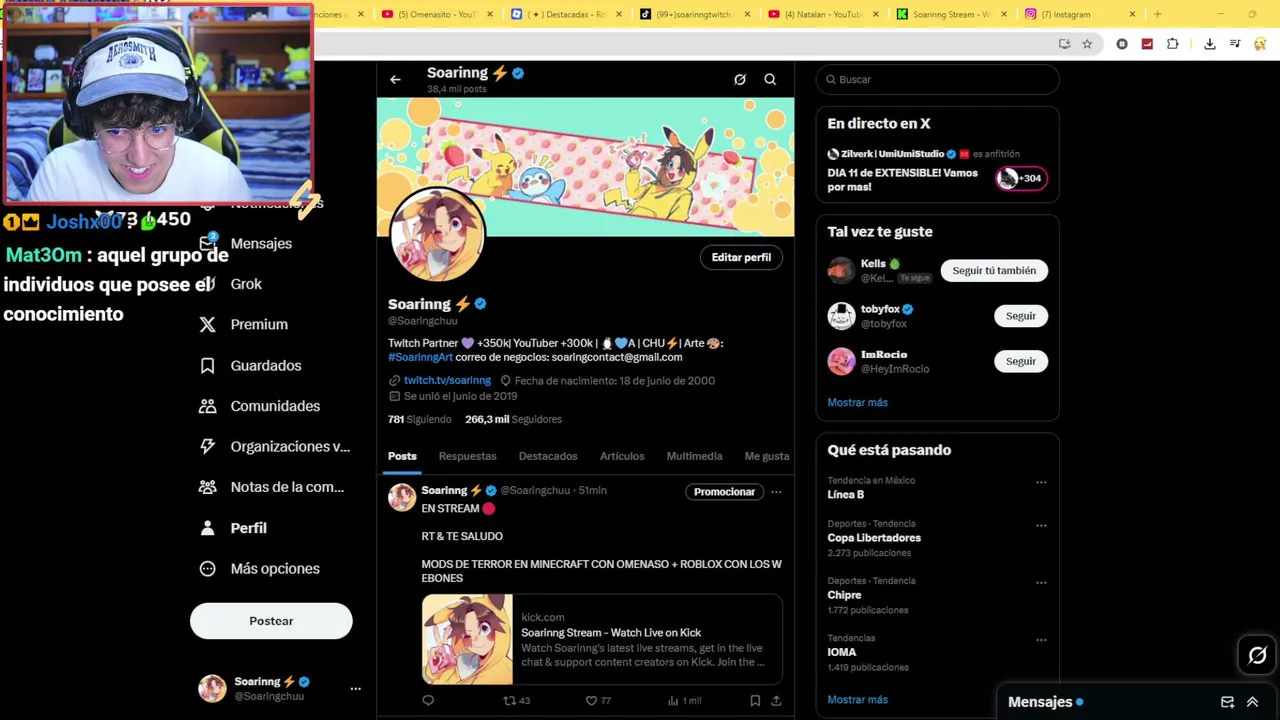Open Copa Libertadores trend
The width and height of the screenshot is (1280, 720).
pyautogui.click(x=937, y=538)
